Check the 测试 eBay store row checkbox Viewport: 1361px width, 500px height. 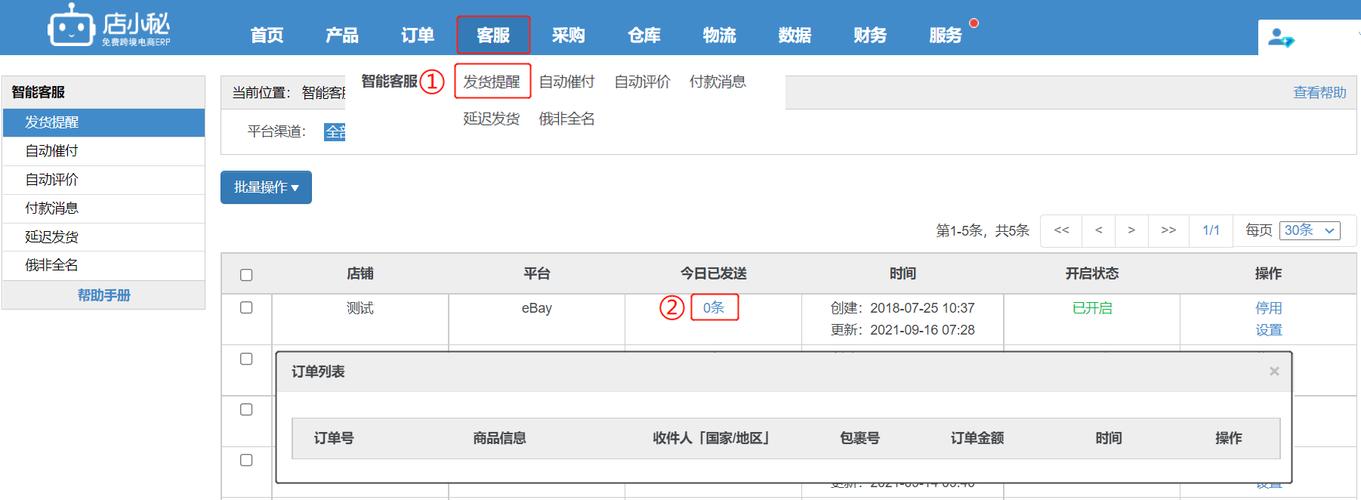pyautogui.click(x=246, y=308)
